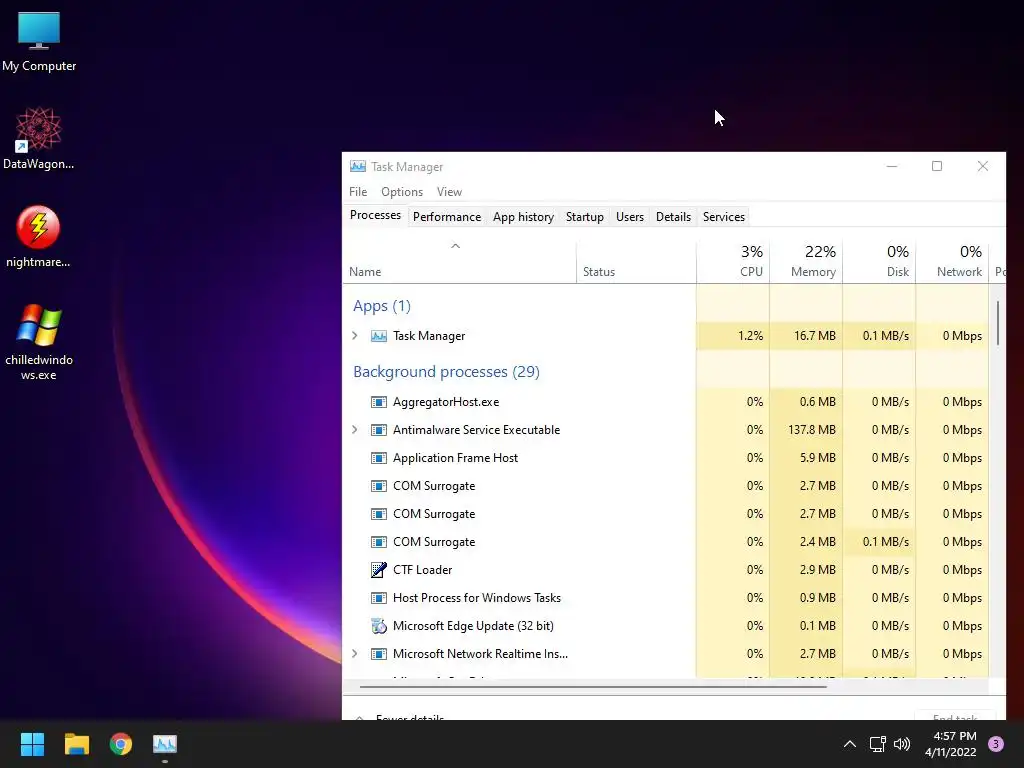The width and height of the screenshot is (1024, 768).
Task: Click the CTF Loader pen icon
Action: click(379, 569)
